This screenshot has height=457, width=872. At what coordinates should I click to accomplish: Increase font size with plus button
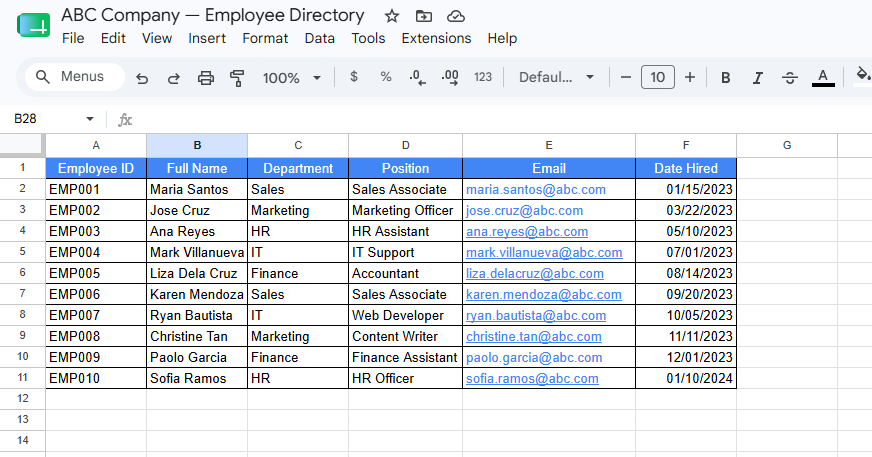click(690, 77)
